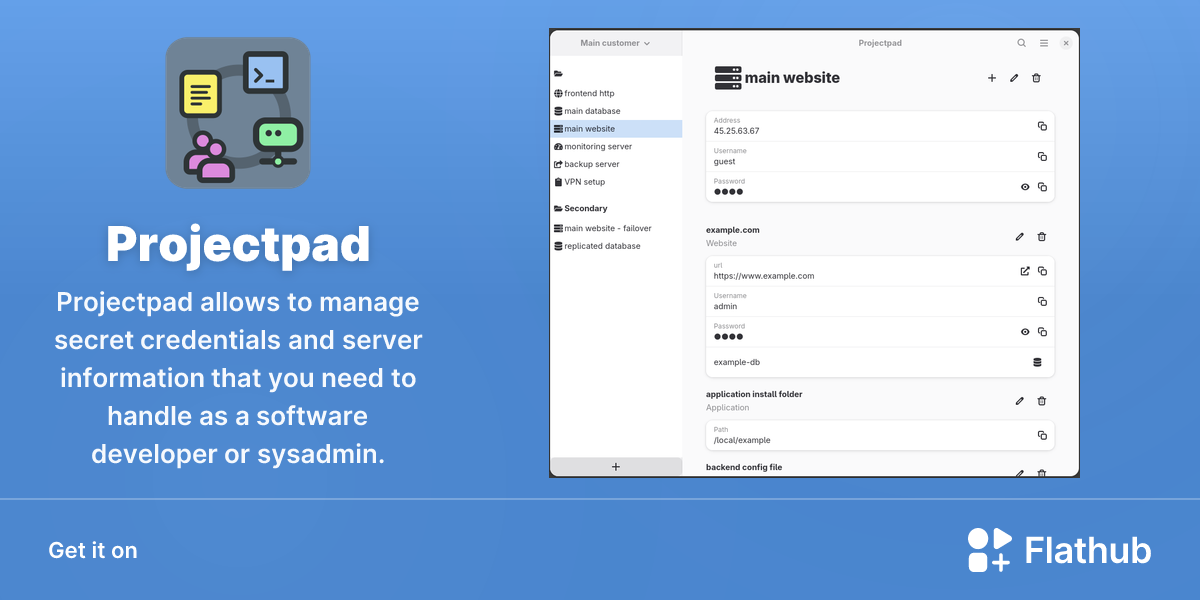Delete main website with the header trash icon
This screenshot has width=1200, height=600.
[x=1036, y=78]
